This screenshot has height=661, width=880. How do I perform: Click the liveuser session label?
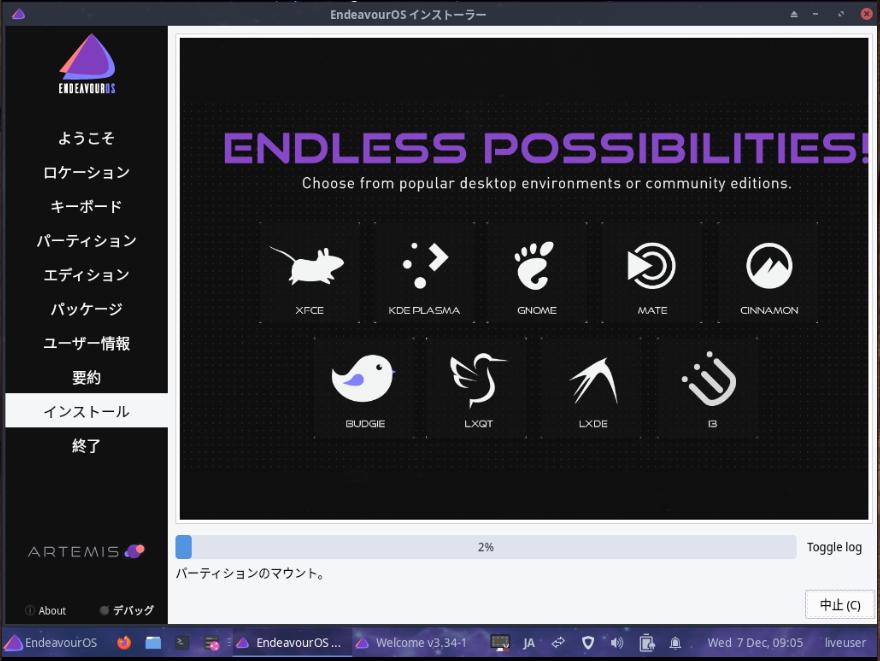[x=845, y=643]
